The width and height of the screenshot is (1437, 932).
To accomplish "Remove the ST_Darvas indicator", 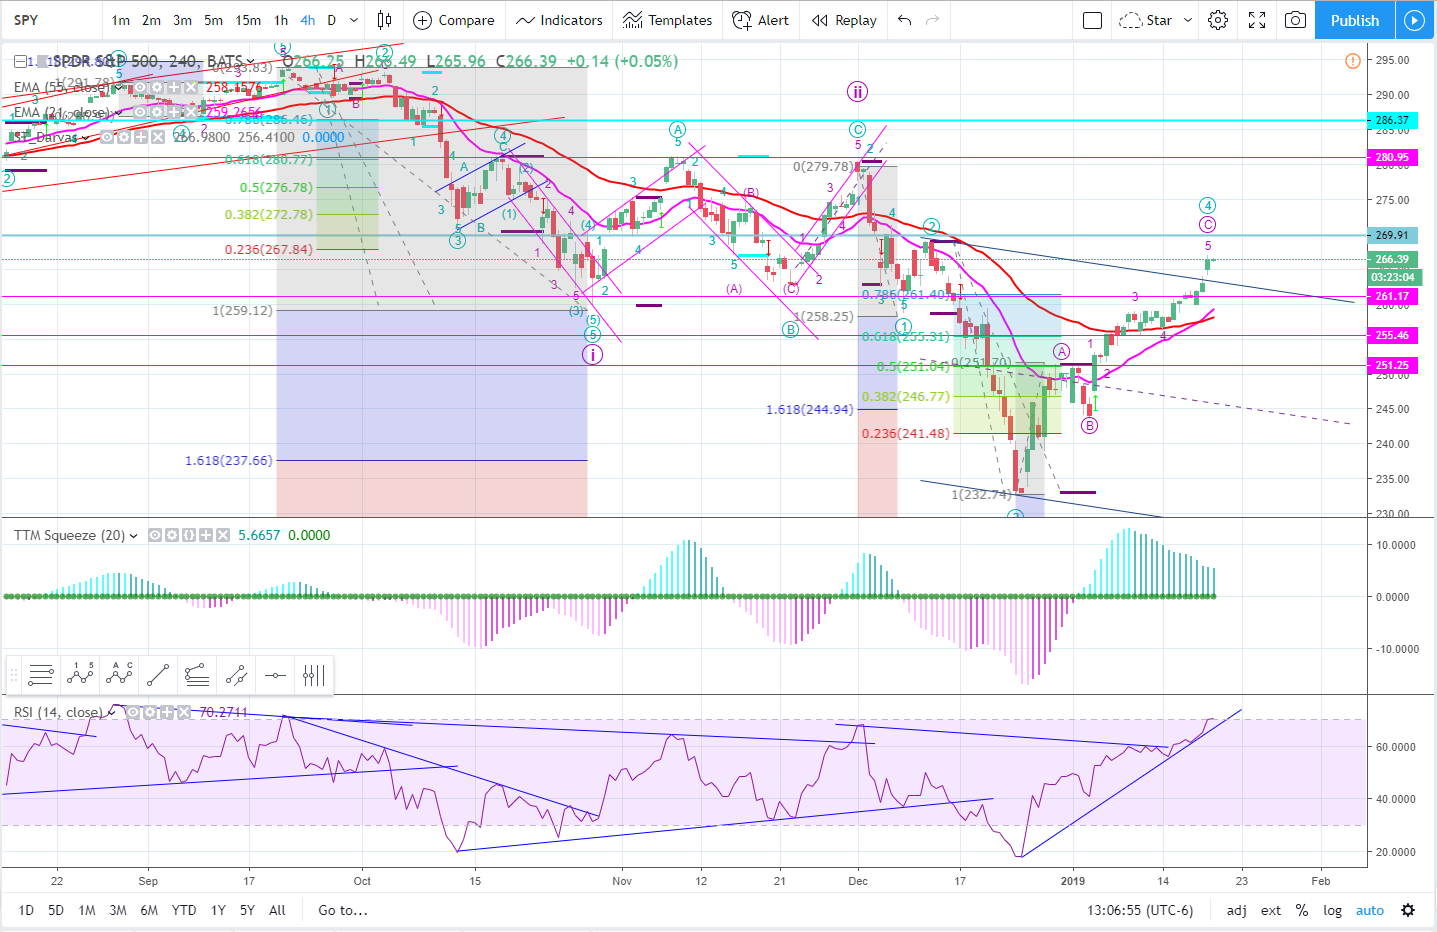I will pyautogui.click(x=157, y=137).
